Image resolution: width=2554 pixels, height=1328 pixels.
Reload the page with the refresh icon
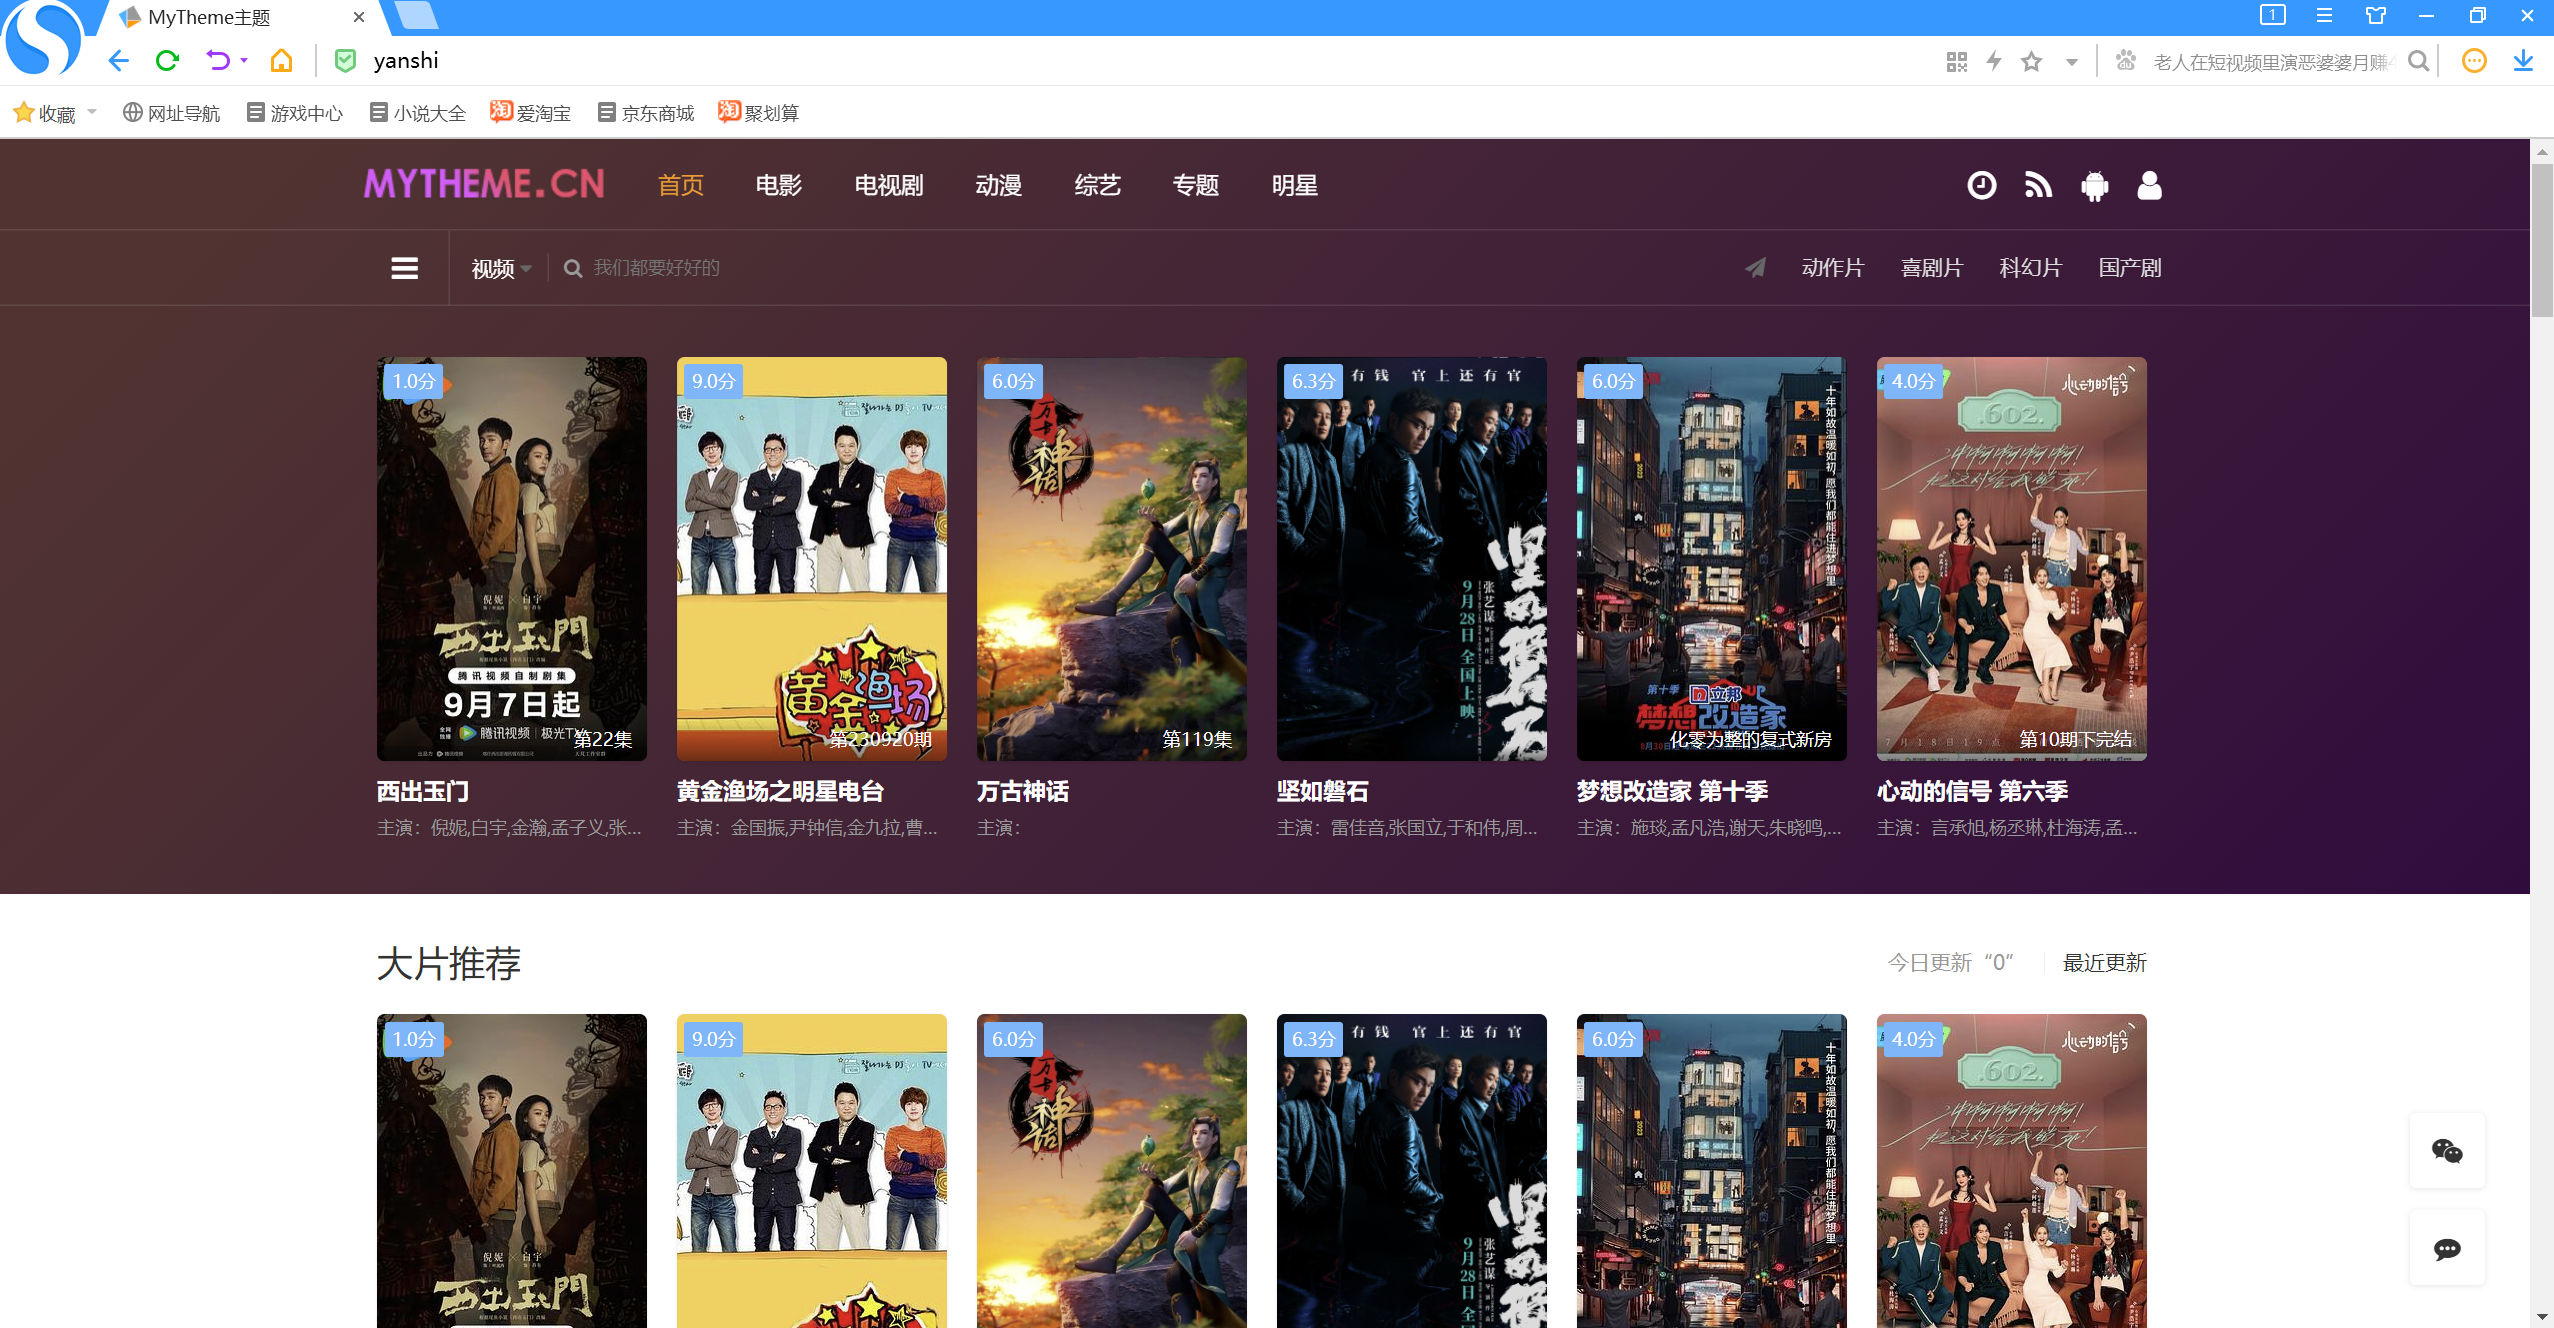click(167, 61)
